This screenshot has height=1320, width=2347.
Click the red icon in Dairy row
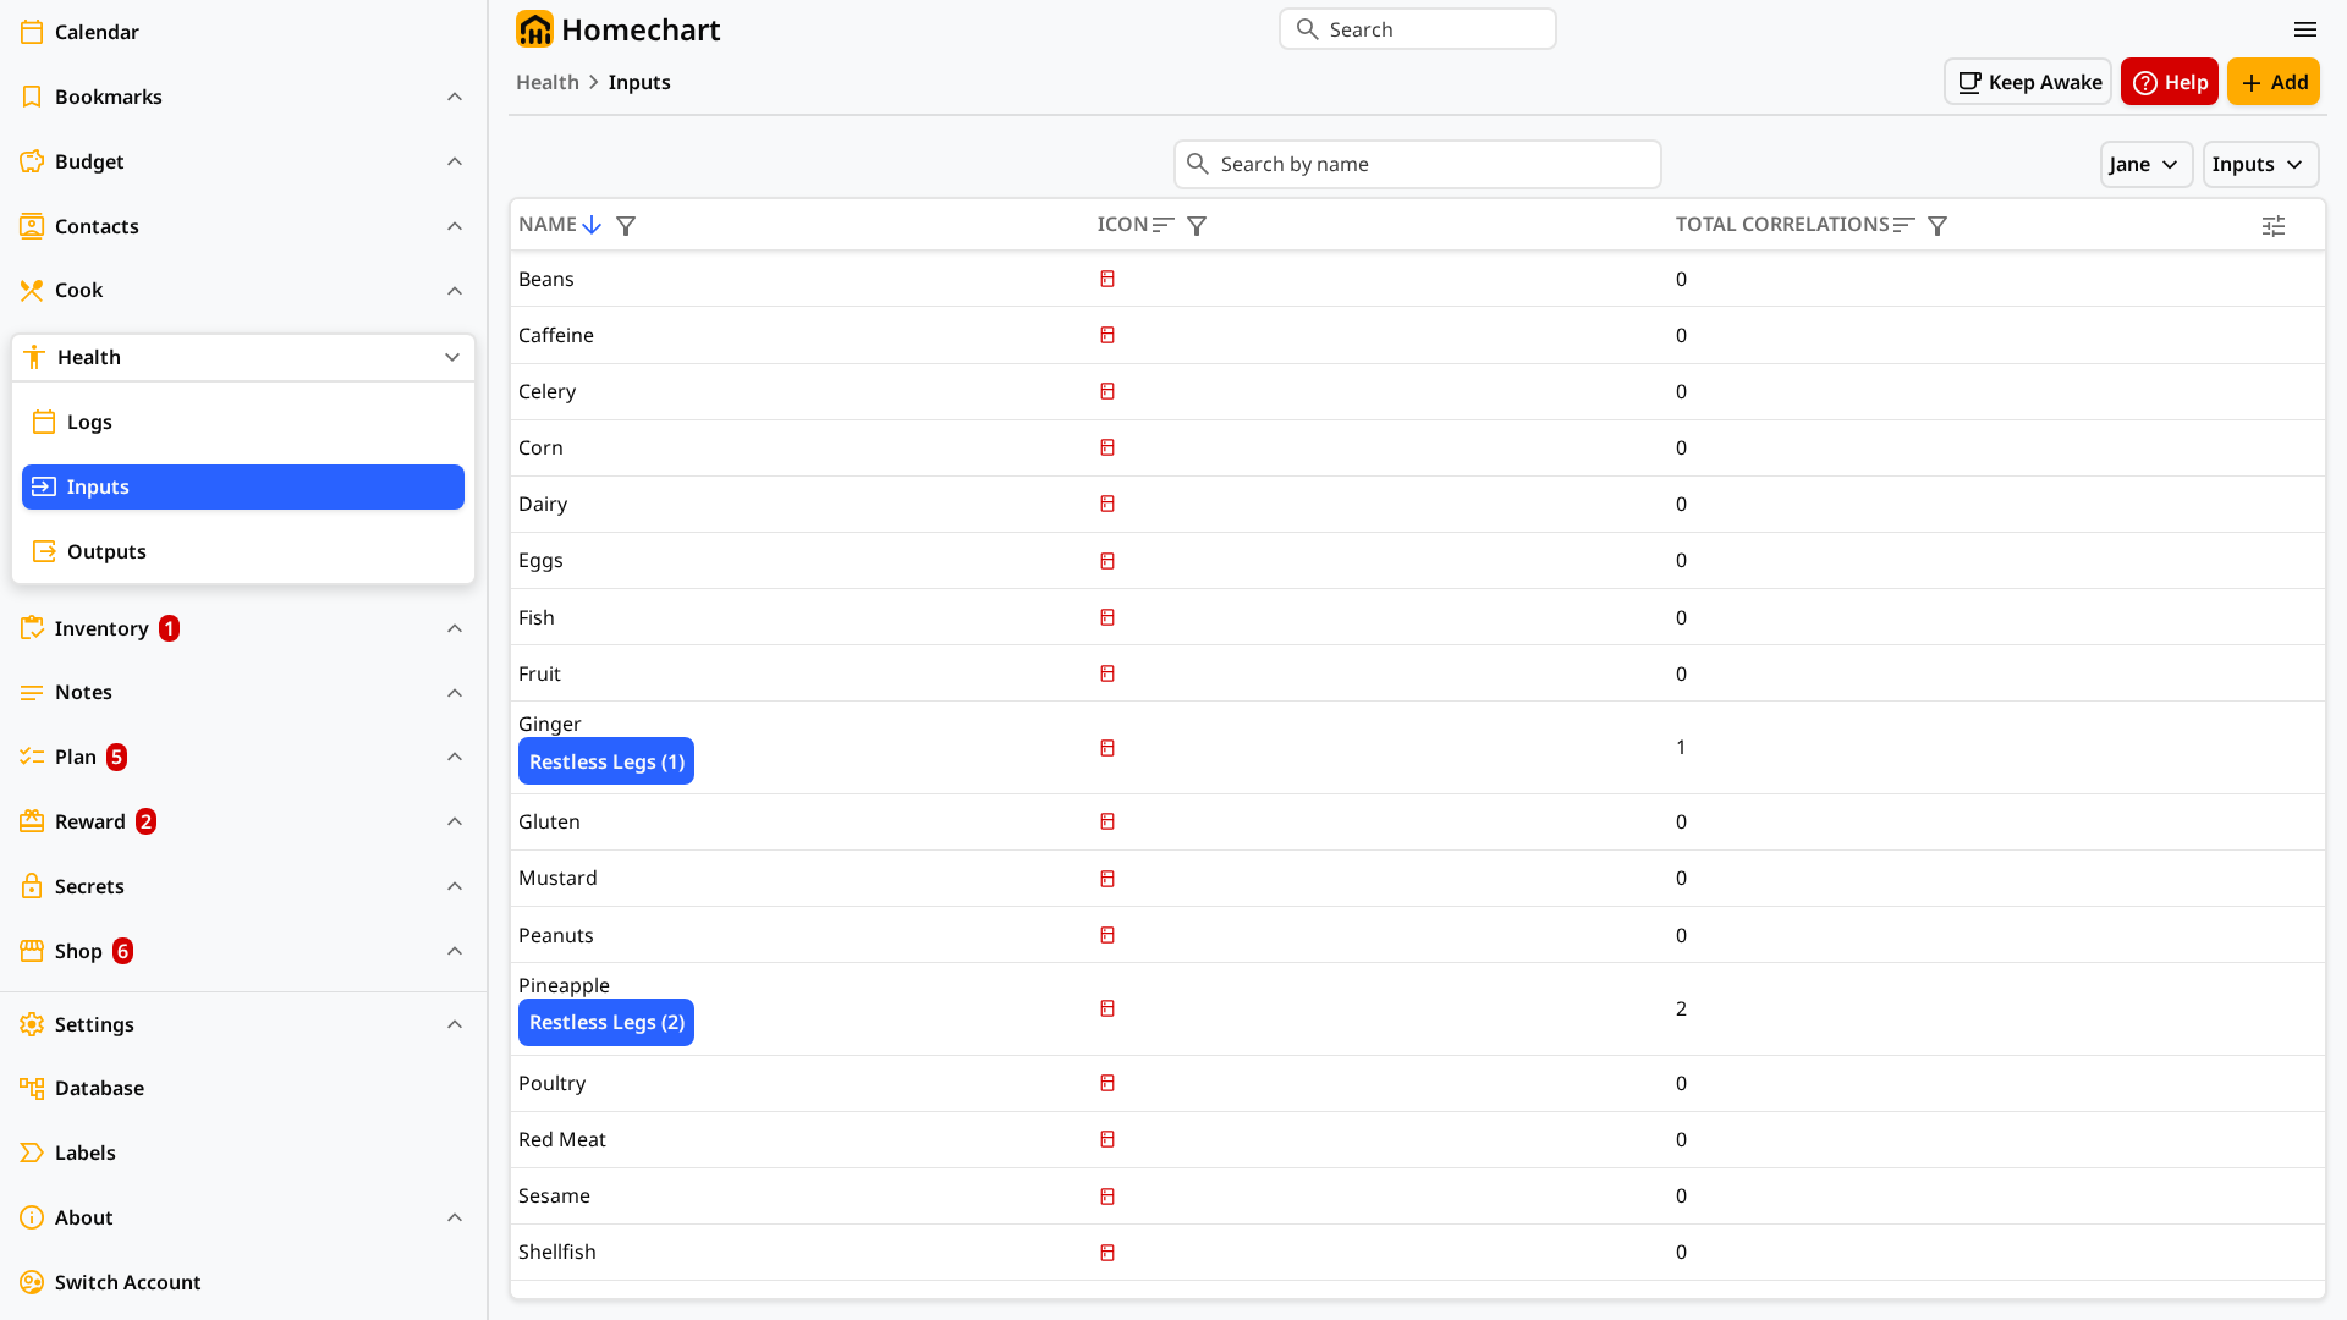pyautogui.click(x=1107, y=504)
